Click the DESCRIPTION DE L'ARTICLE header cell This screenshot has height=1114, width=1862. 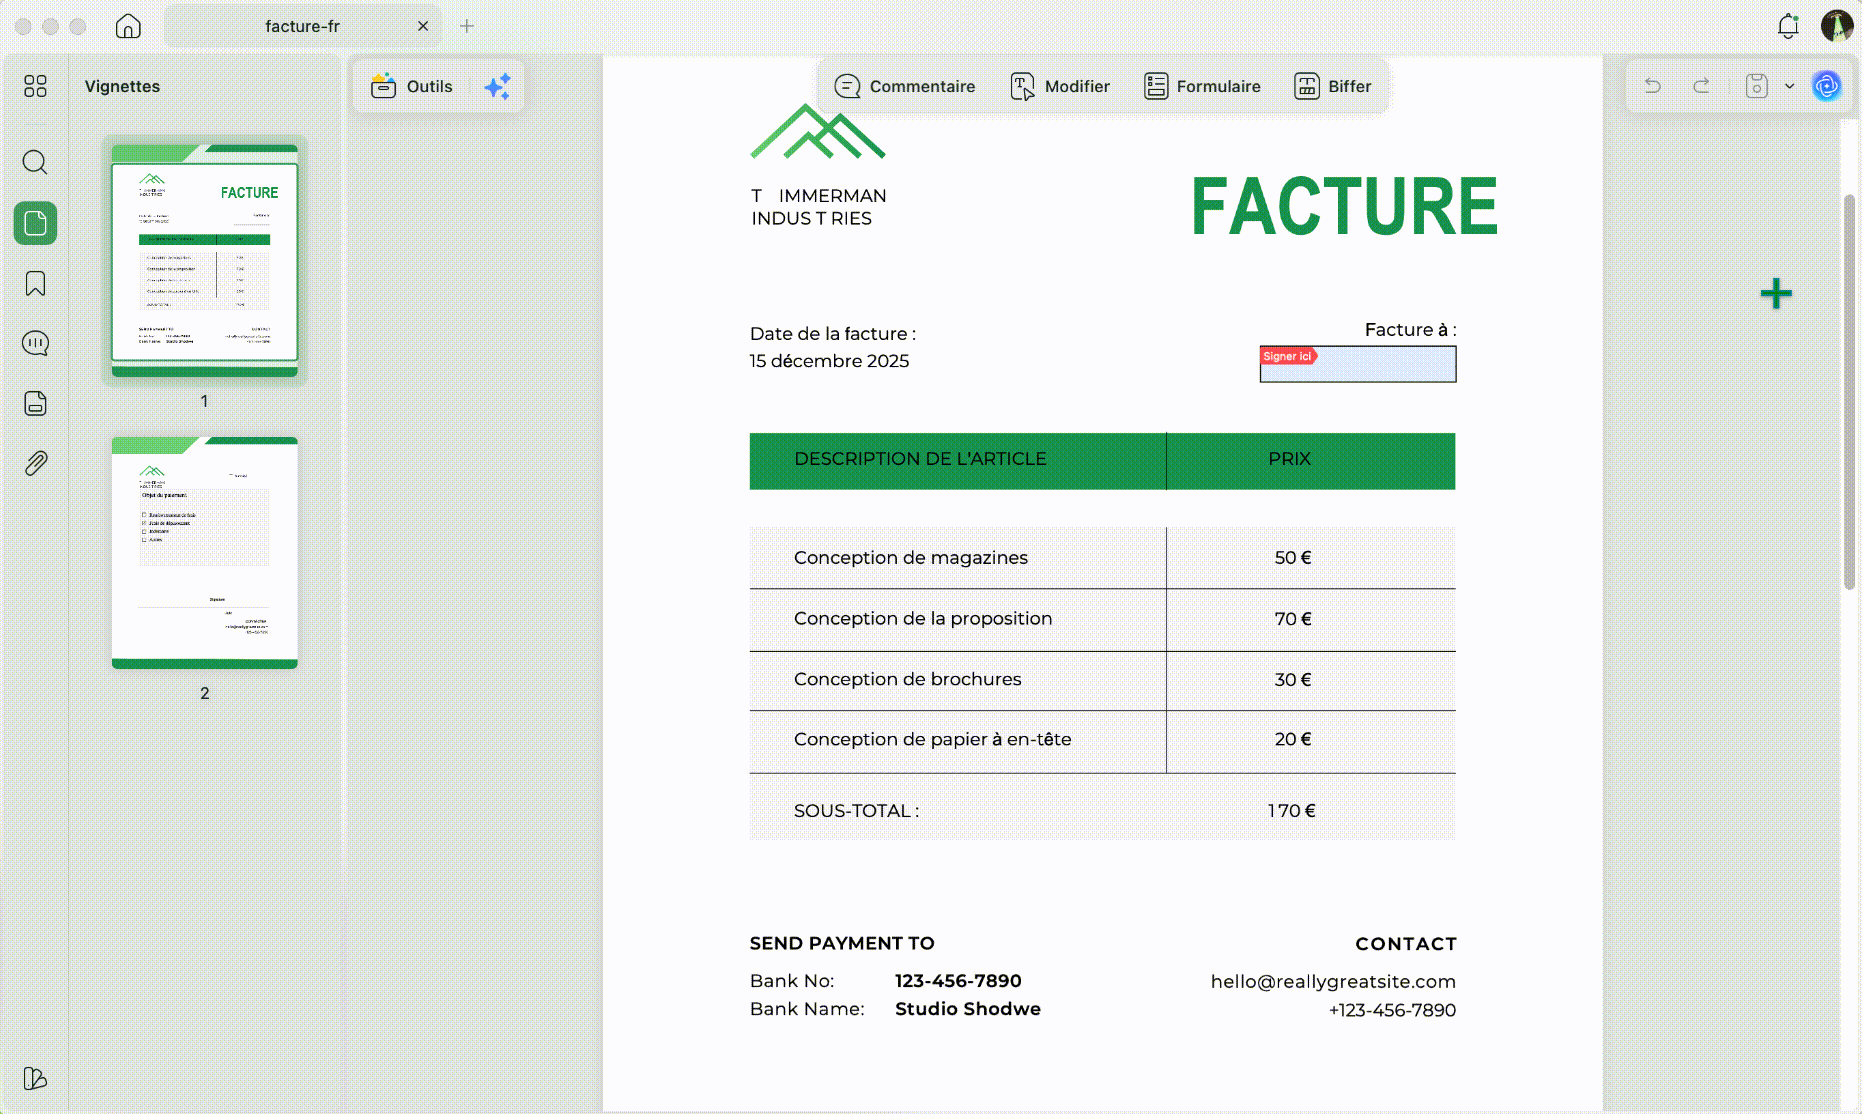(958, 461)
